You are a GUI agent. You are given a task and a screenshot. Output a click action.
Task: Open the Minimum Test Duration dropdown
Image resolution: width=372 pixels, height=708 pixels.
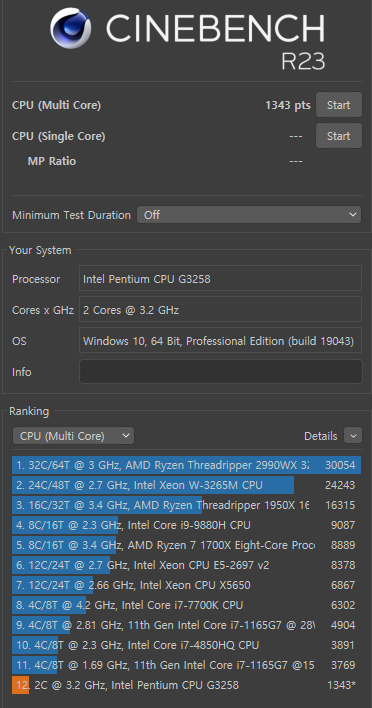click(x=249, y=215)
